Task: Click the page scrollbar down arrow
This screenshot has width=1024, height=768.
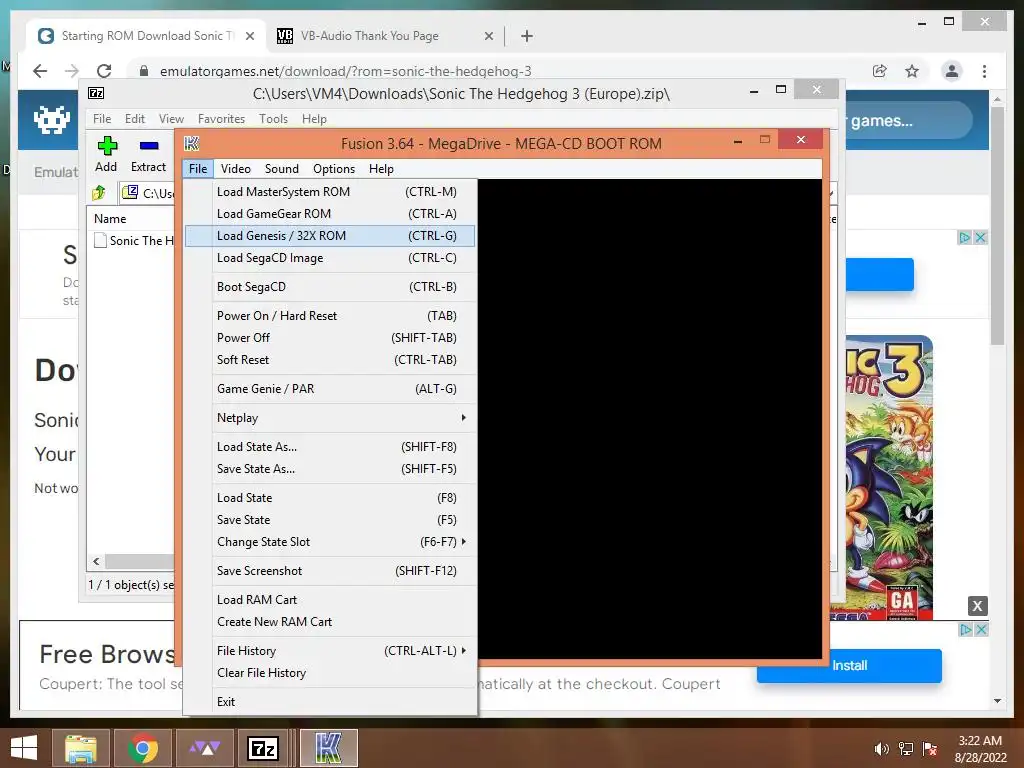Action: [997, 701]
